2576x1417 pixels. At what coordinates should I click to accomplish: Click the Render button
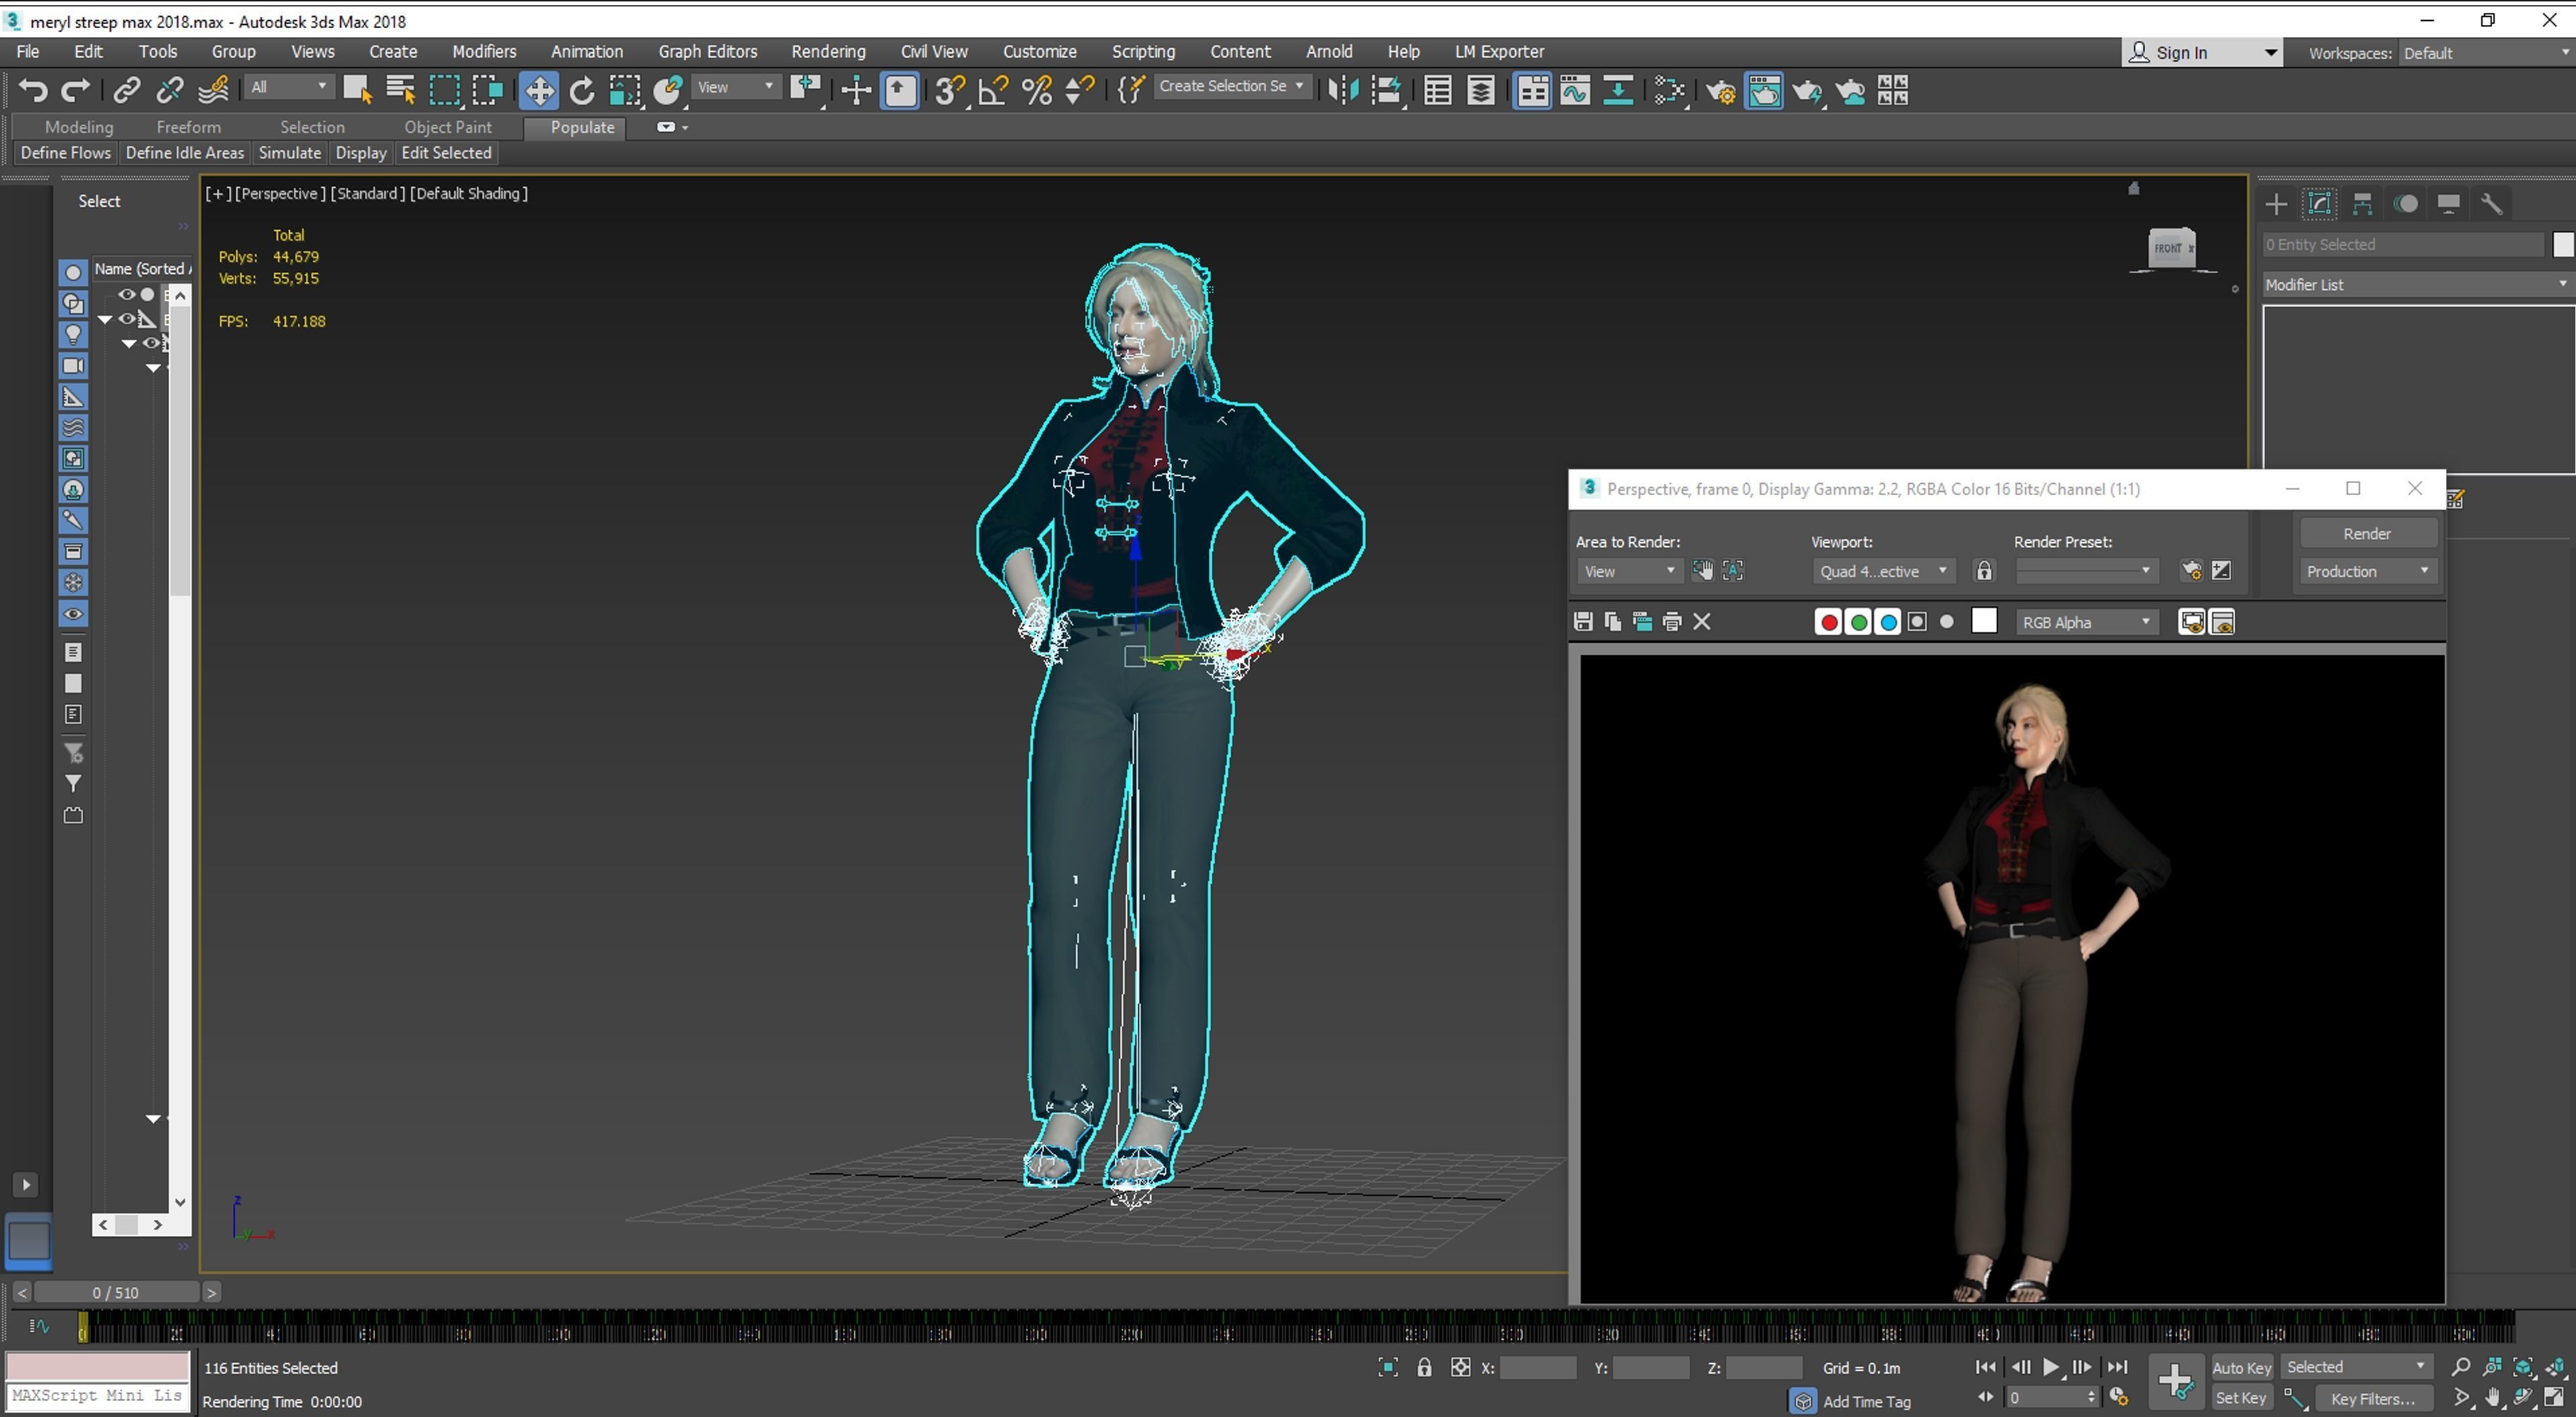[x=2367, y=533]
